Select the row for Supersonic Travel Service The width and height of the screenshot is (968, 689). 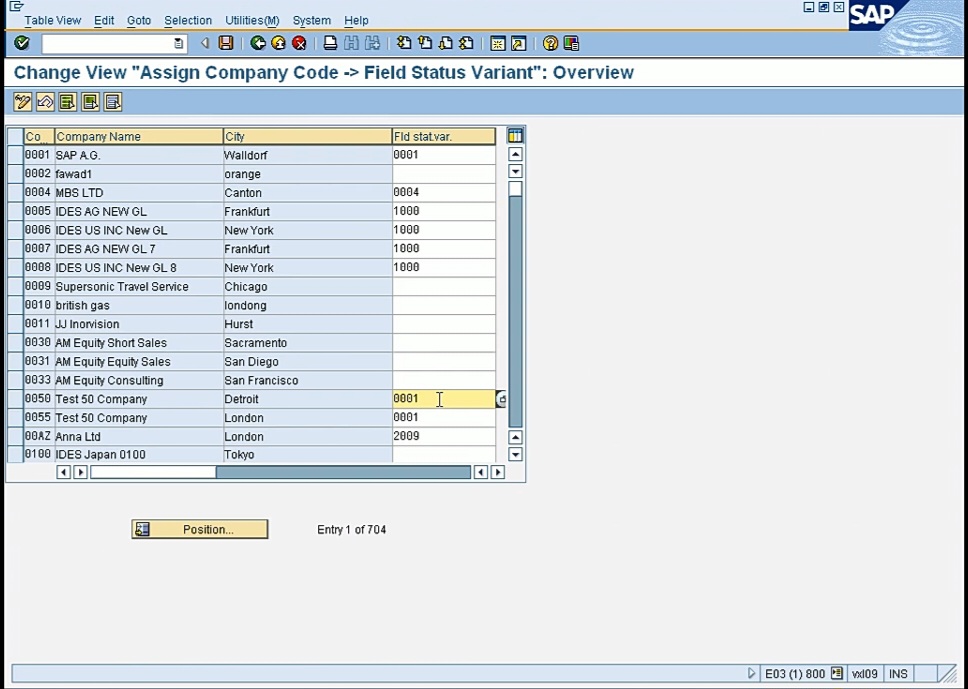(x=15, y=286)
